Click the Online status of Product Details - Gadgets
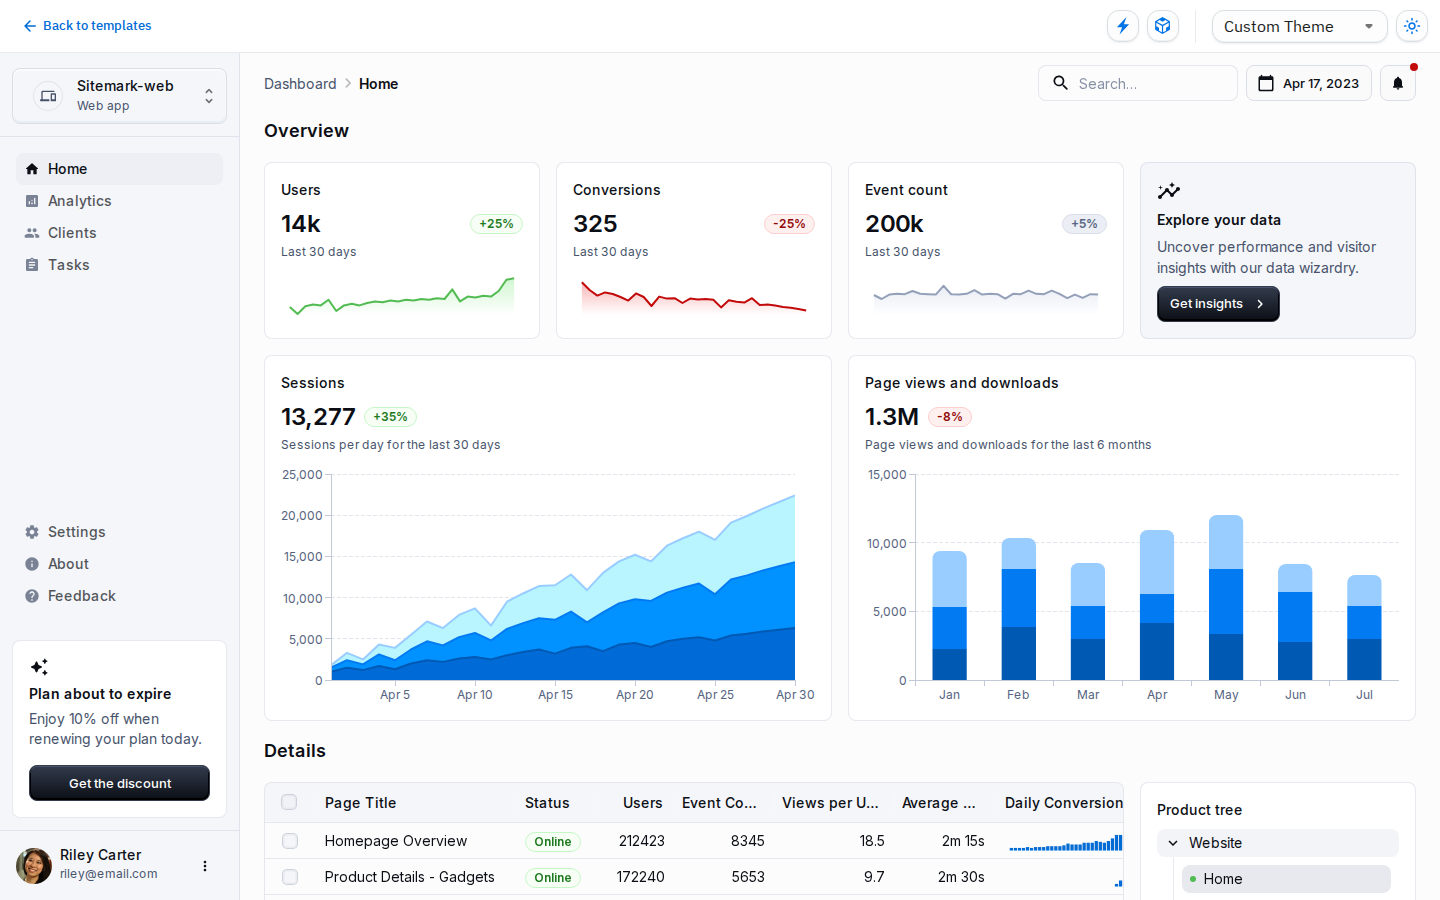The width and height of the screenshot is (1440, 900). tap(553, 878)
